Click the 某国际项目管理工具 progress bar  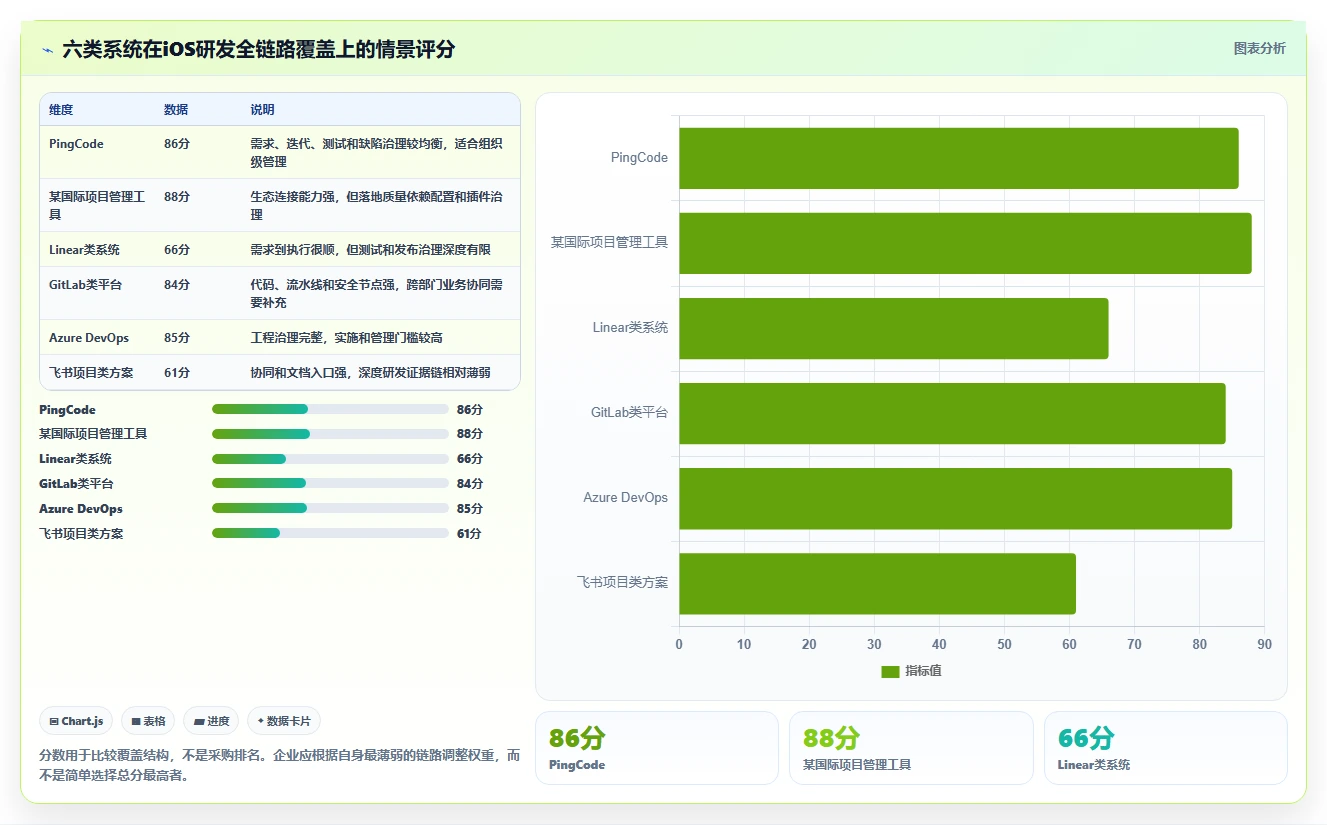point(330,434)
